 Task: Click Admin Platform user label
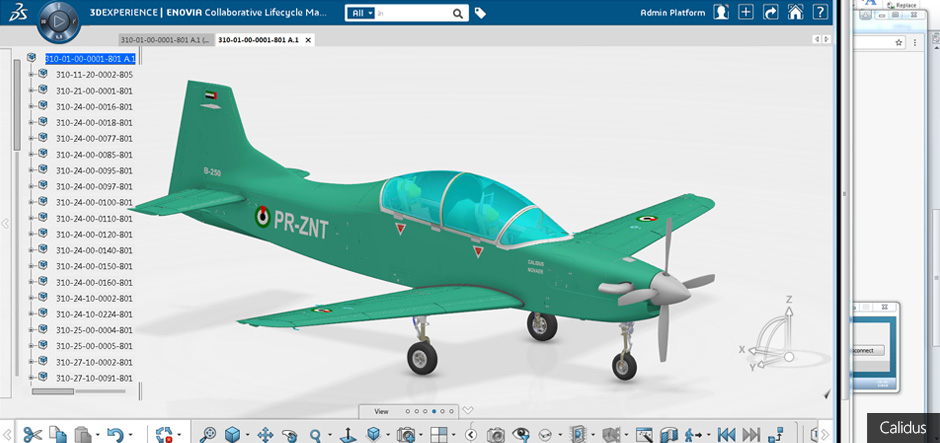tap(673, 13)
